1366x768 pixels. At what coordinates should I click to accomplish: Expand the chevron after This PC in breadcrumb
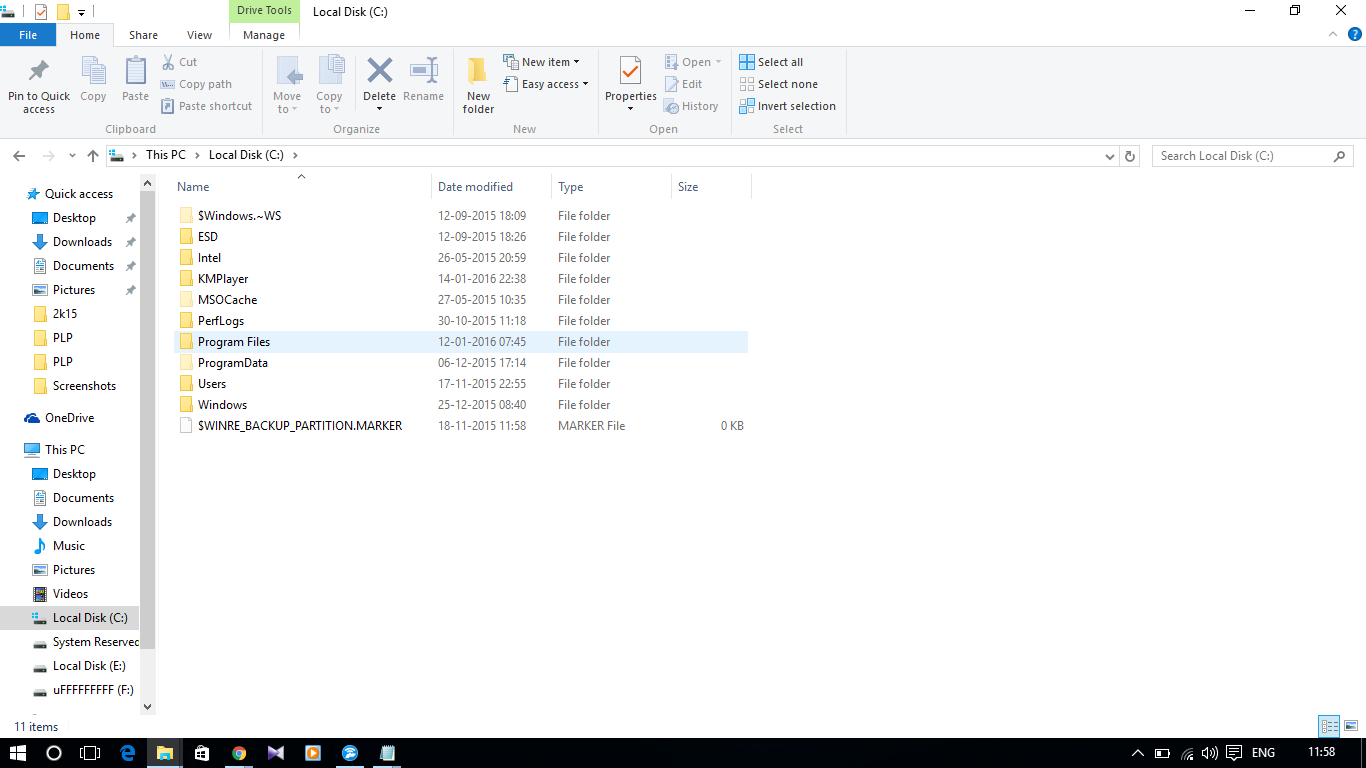click(x=197, y=156)
